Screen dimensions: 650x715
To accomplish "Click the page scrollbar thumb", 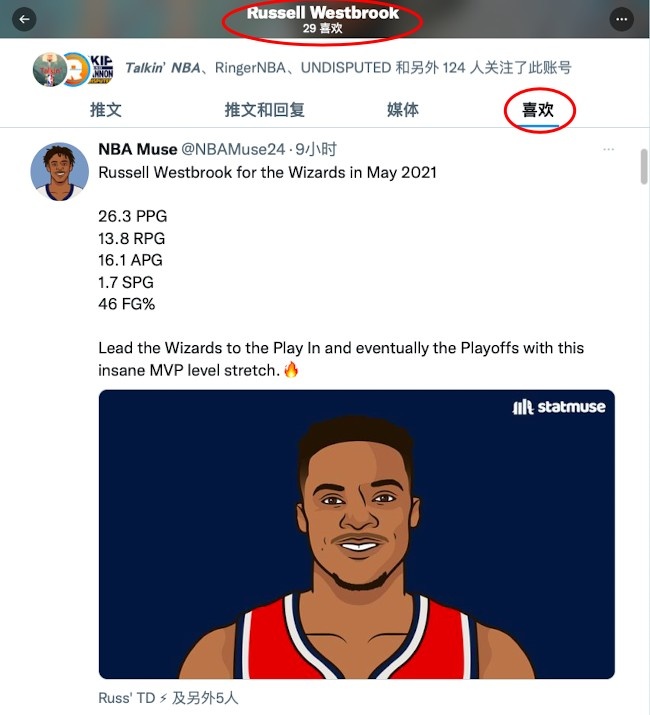I will (644, 166).
